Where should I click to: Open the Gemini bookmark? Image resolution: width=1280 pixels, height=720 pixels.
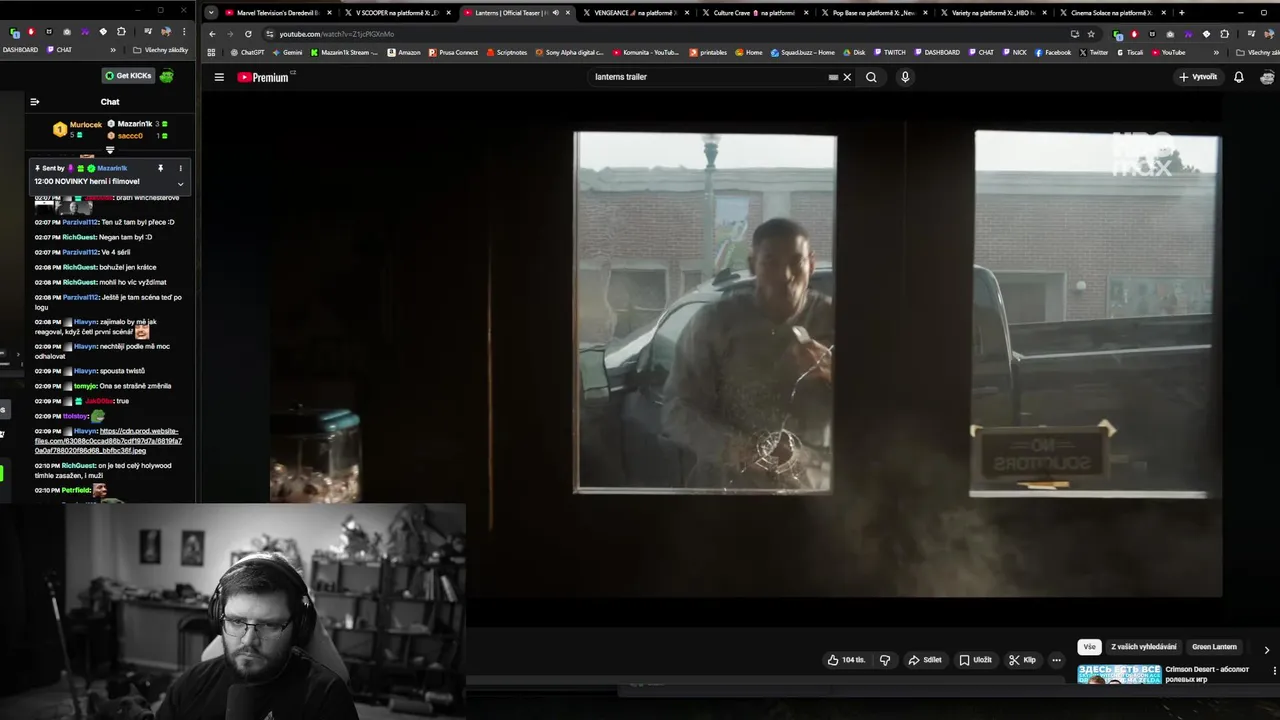point(287,52)
